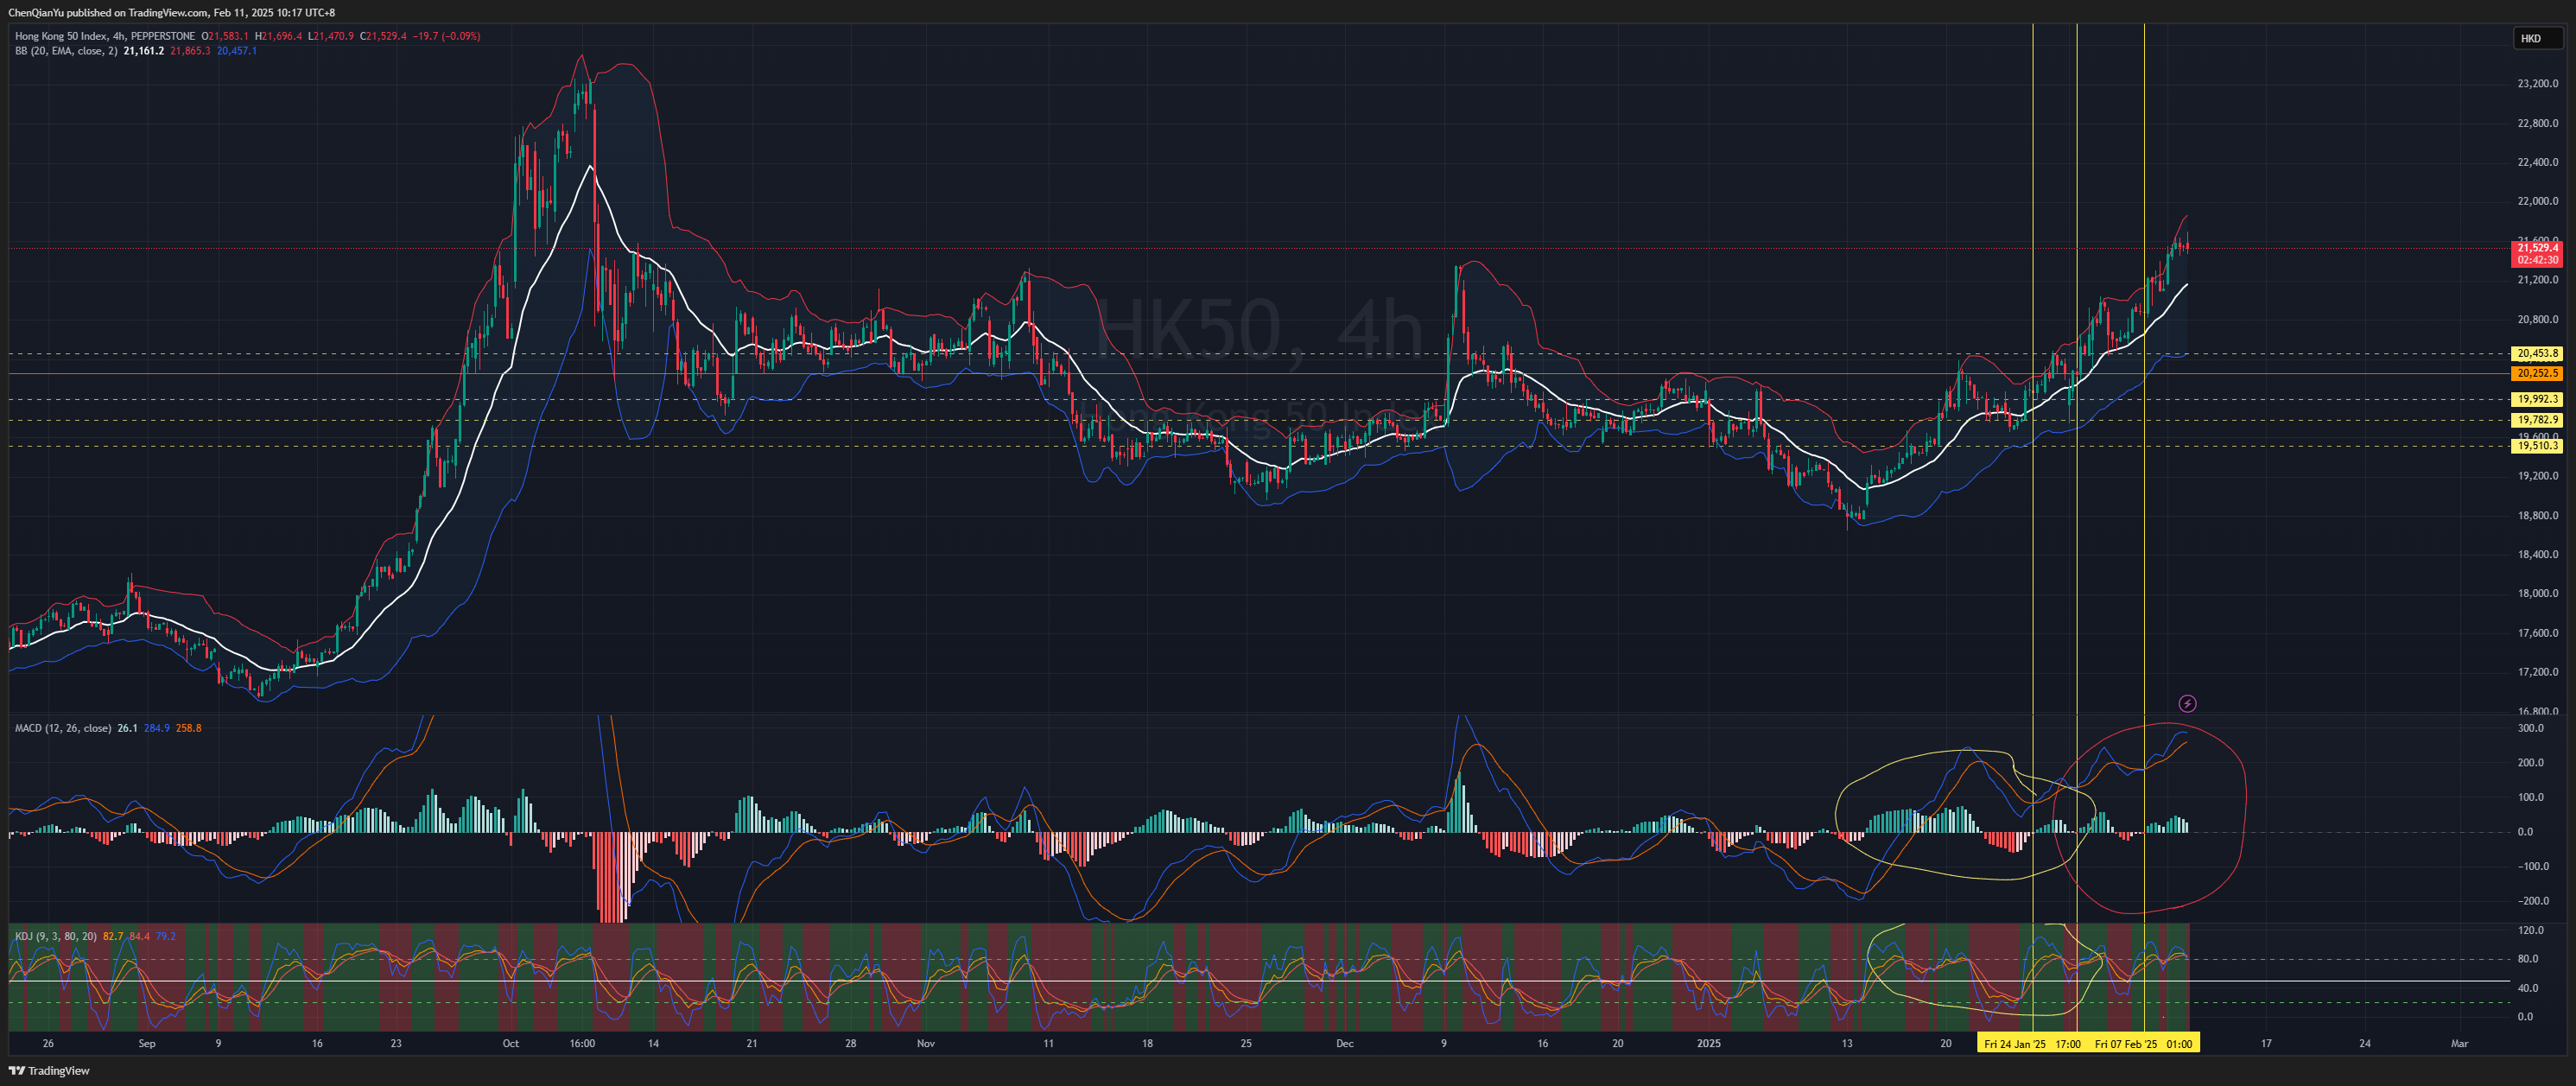This screenshot has width=2576, height=1086.
Task: Click the Nov label on time axis
Action: 926,1044
